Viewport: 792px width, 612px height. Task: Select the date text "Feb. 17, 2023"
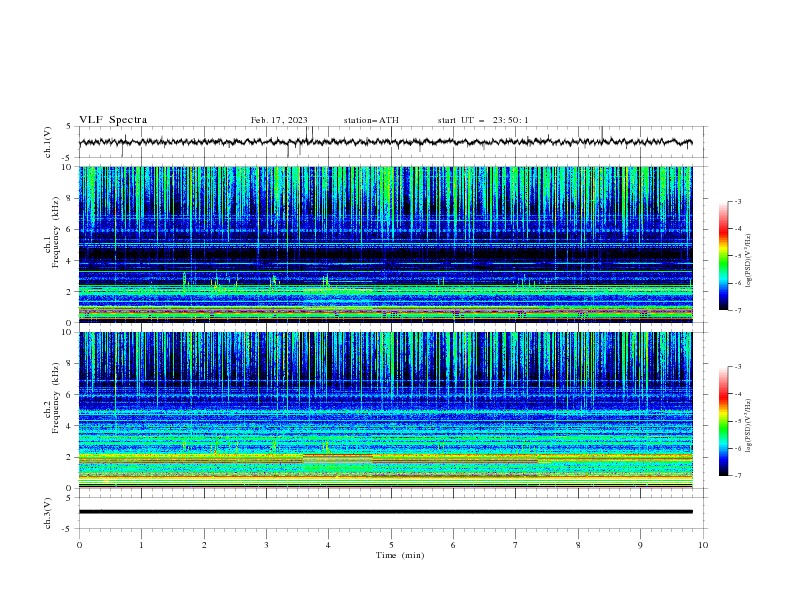279,120
